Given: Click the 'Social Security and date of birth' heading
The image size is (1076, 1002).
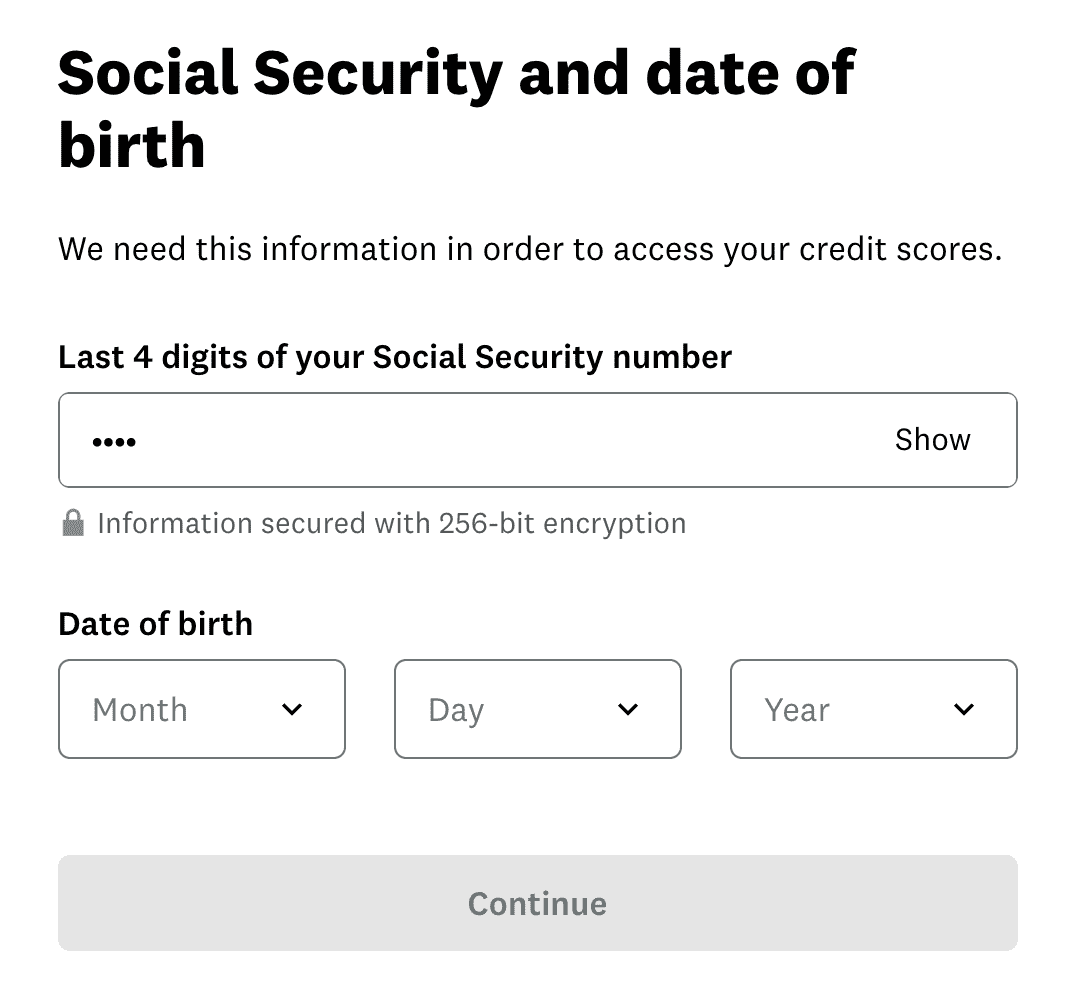Looking at the screenshot, I should click(456, 108).
